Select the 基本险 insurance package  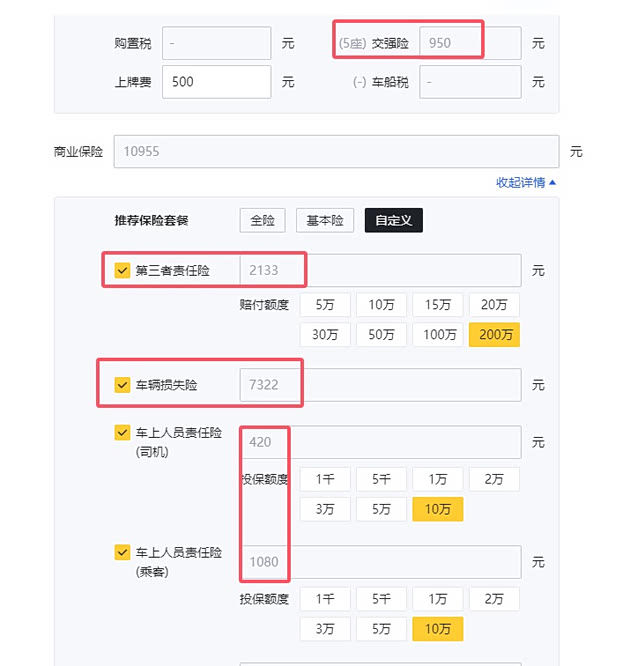324,221
